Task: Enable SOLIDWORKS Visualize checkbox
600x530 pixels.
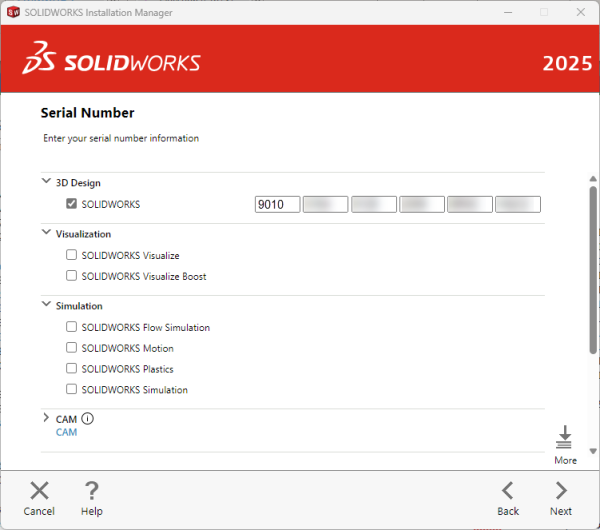Action: point(71,256)
